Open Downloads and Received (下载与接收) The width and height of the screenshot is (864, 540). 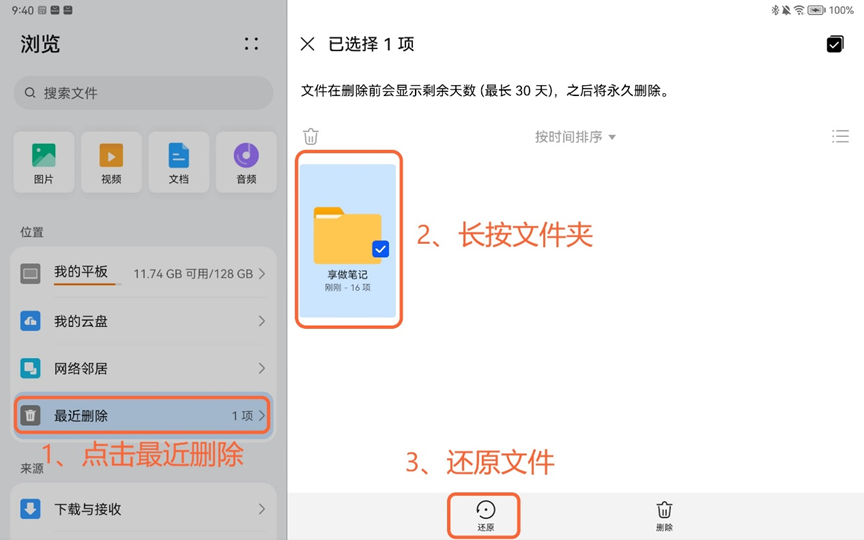[144, 509]
